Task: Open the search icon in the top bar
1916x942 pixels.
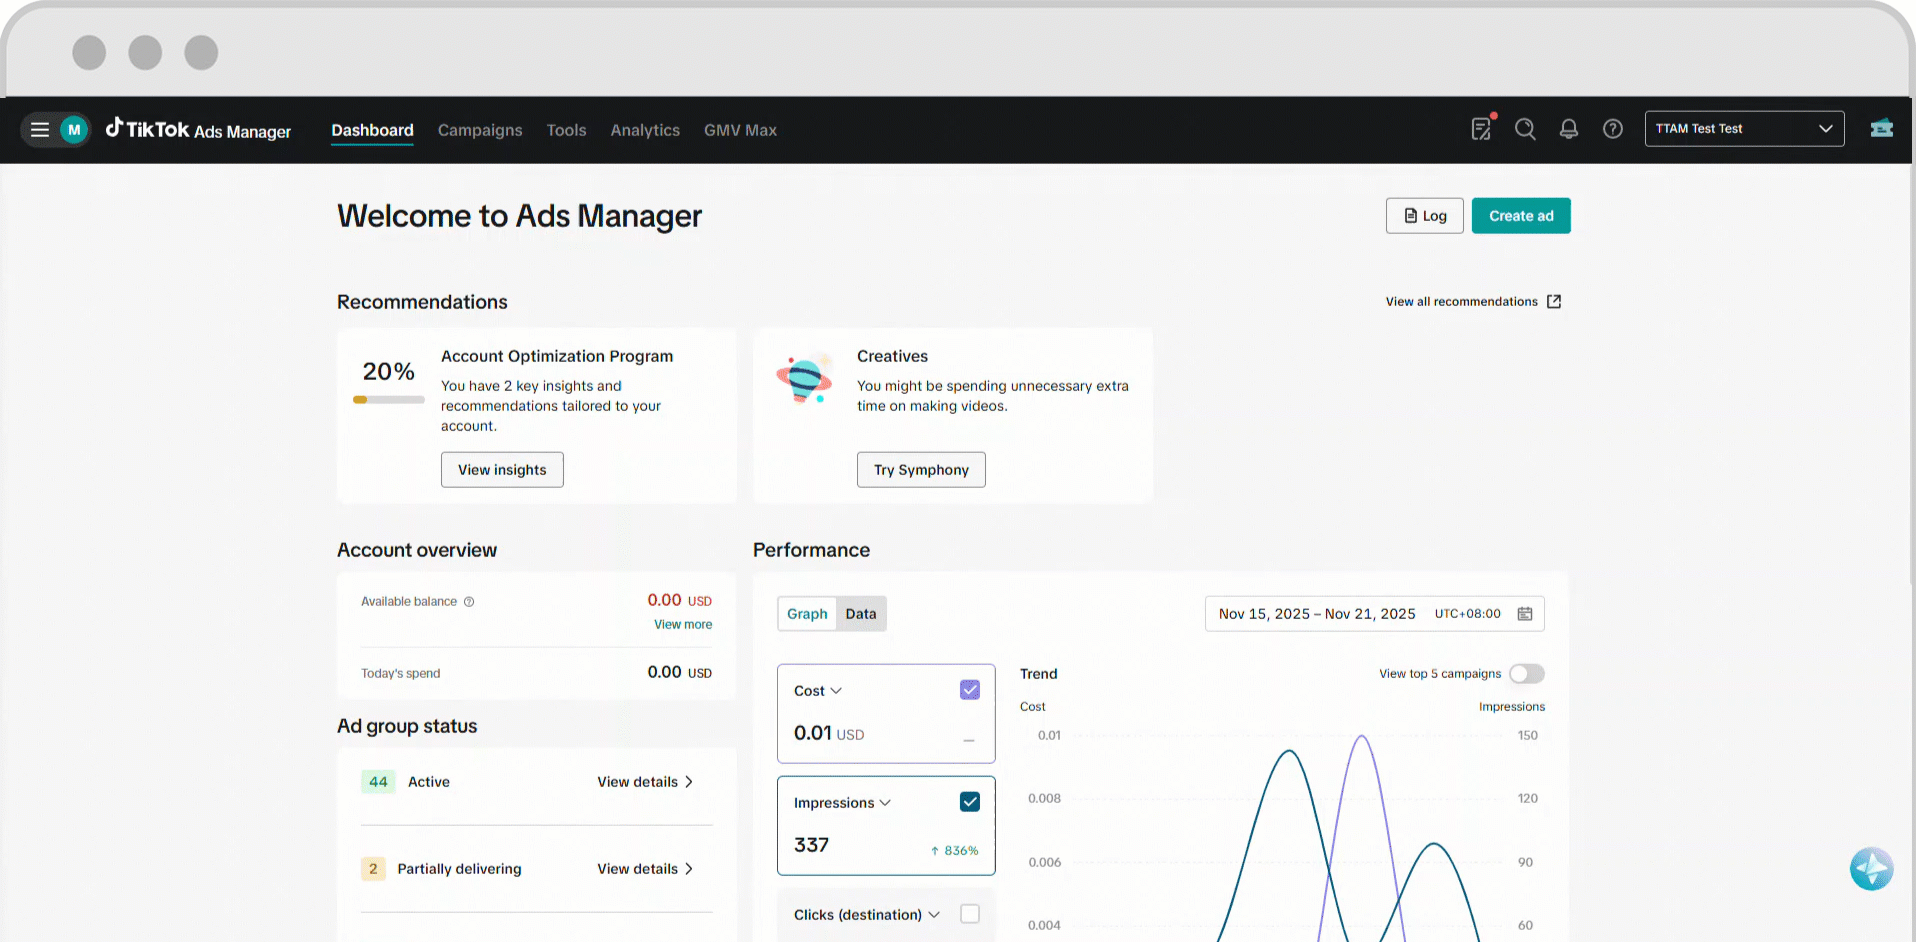Action: [1525, 129]
